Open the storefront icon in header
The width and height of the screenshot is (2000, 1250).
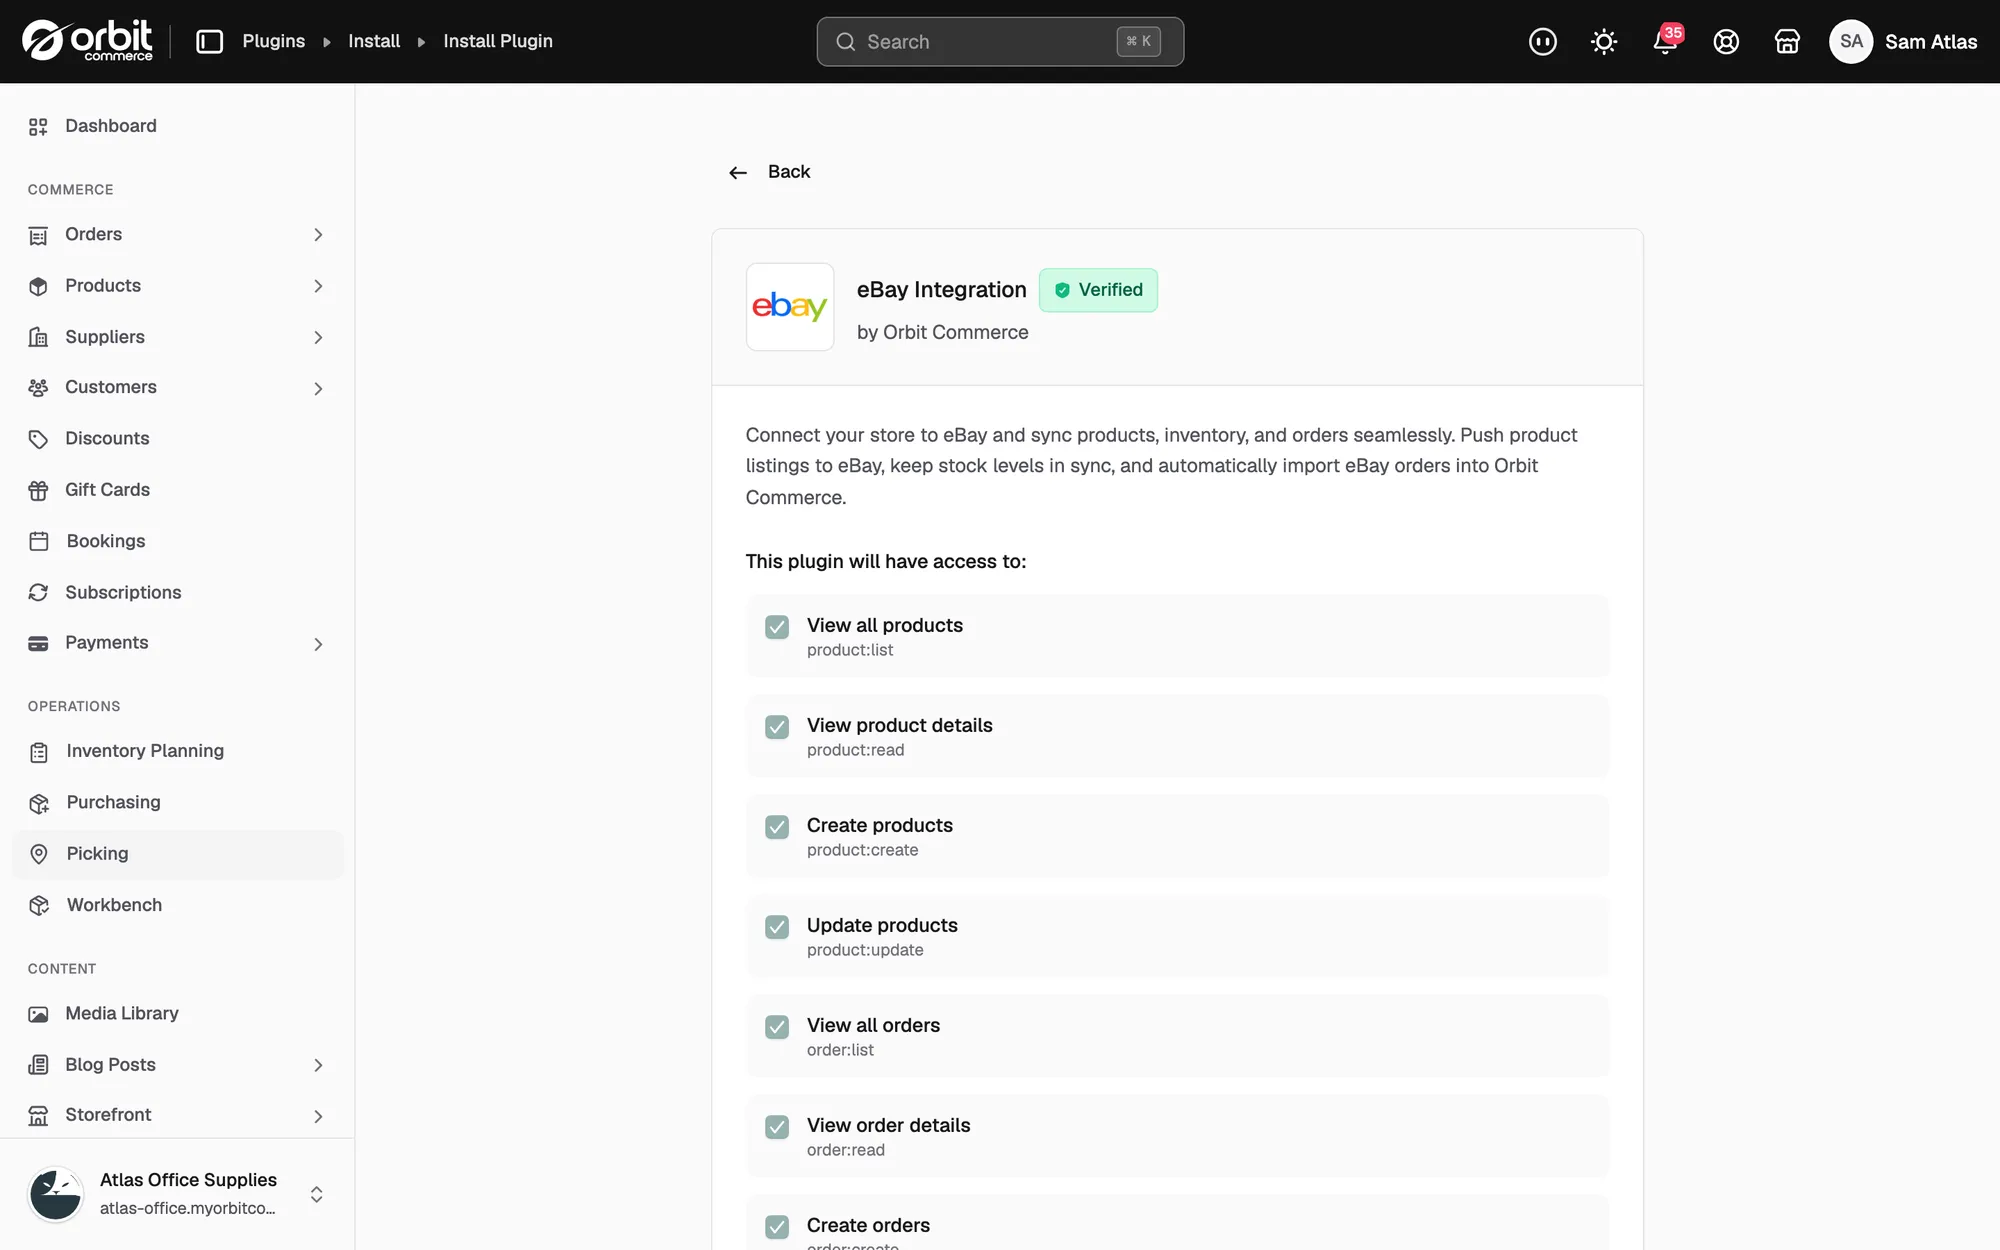(1787, 41)
